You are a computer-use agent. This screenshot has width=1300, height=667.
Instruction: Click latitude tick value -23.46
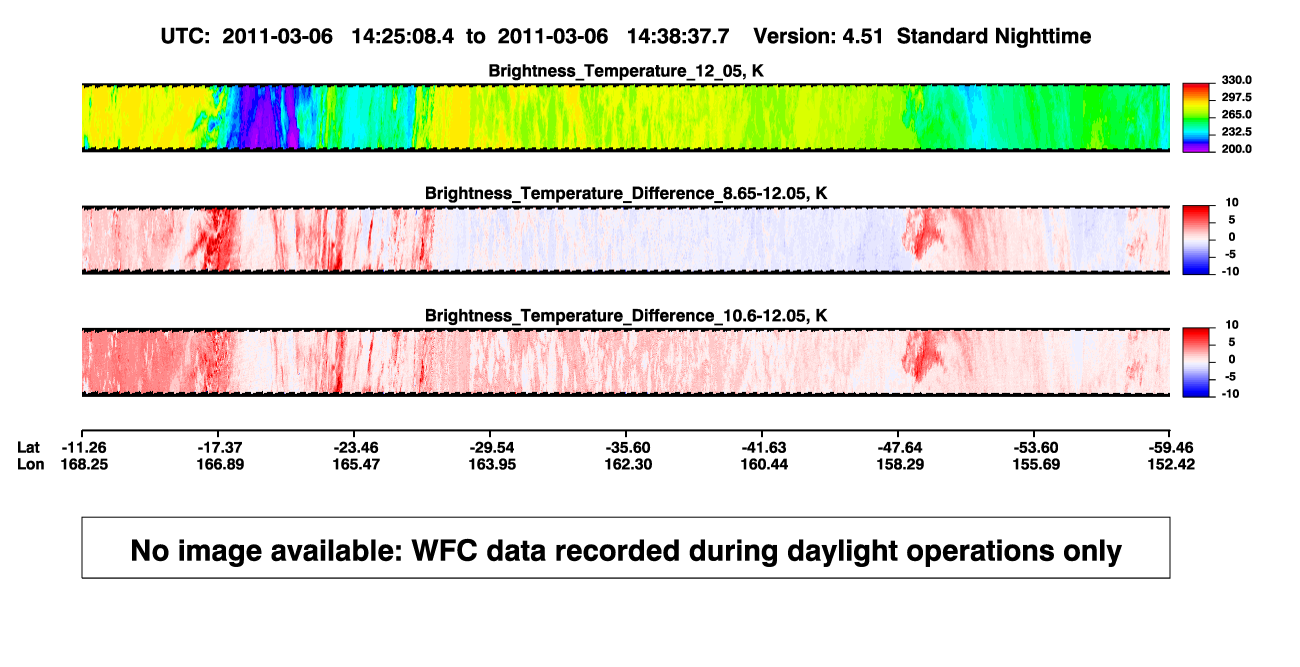[356, 447]
